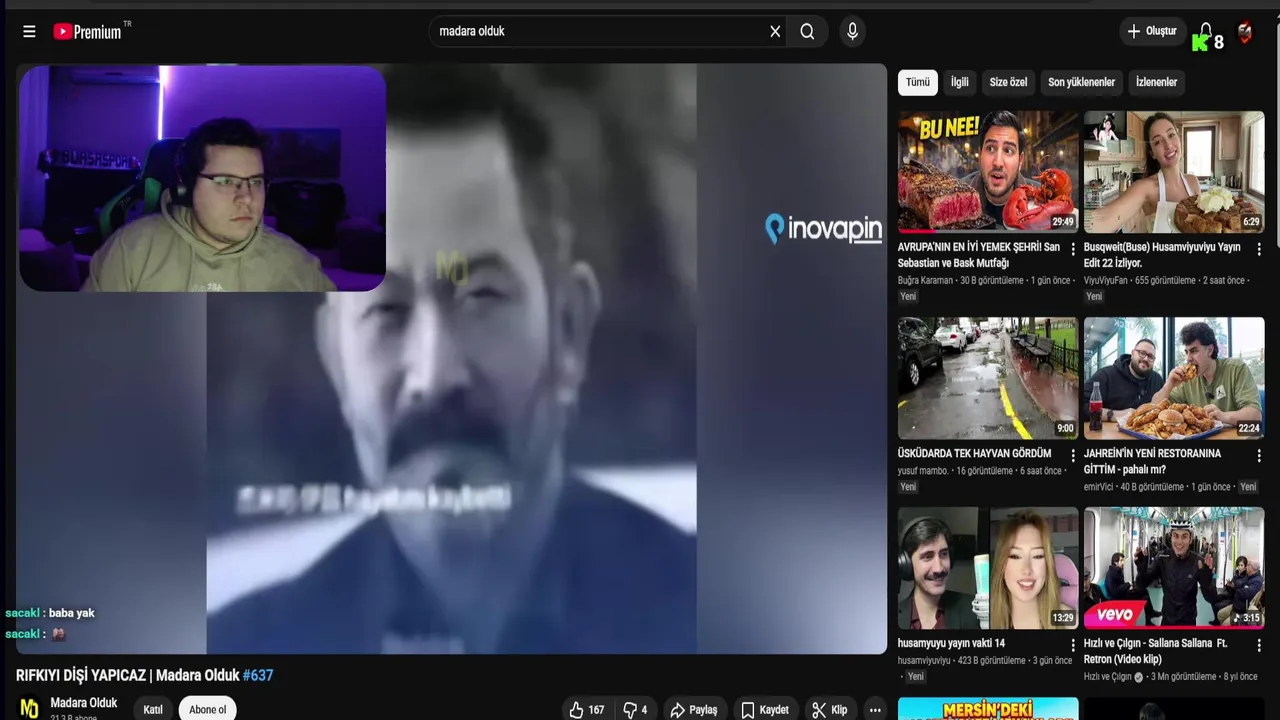Click the husamviyuviyu channel name under video

[924, 661]
